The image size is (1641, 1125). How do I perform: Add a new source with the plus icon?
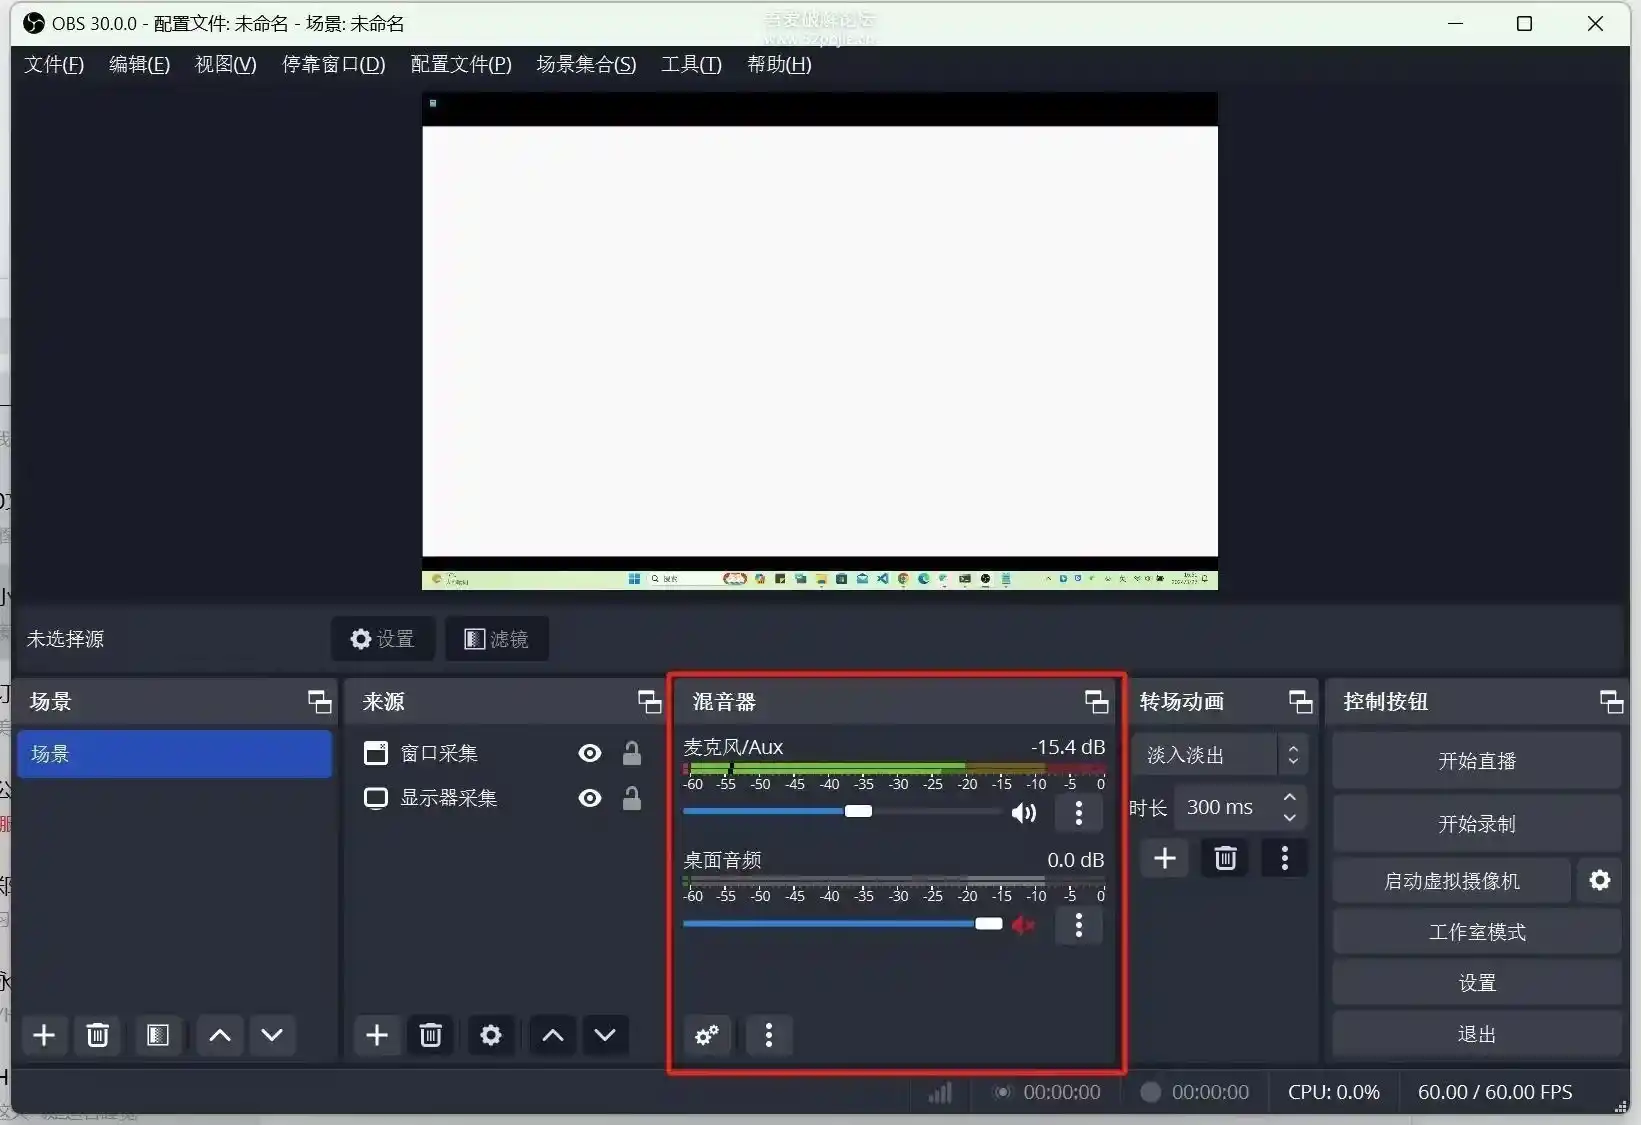pyautogui.click(x=377, y=1035)
